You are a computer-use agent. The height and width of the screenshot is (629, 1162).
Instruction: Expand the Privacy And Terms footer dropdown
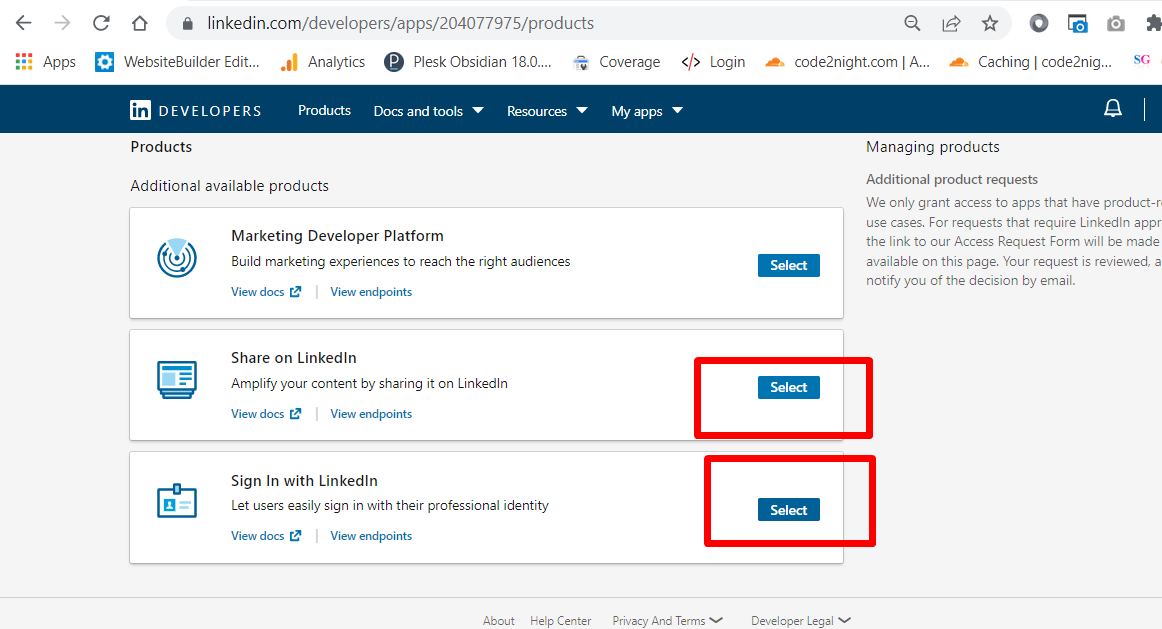pyautogui.click(x=667, y=621)
